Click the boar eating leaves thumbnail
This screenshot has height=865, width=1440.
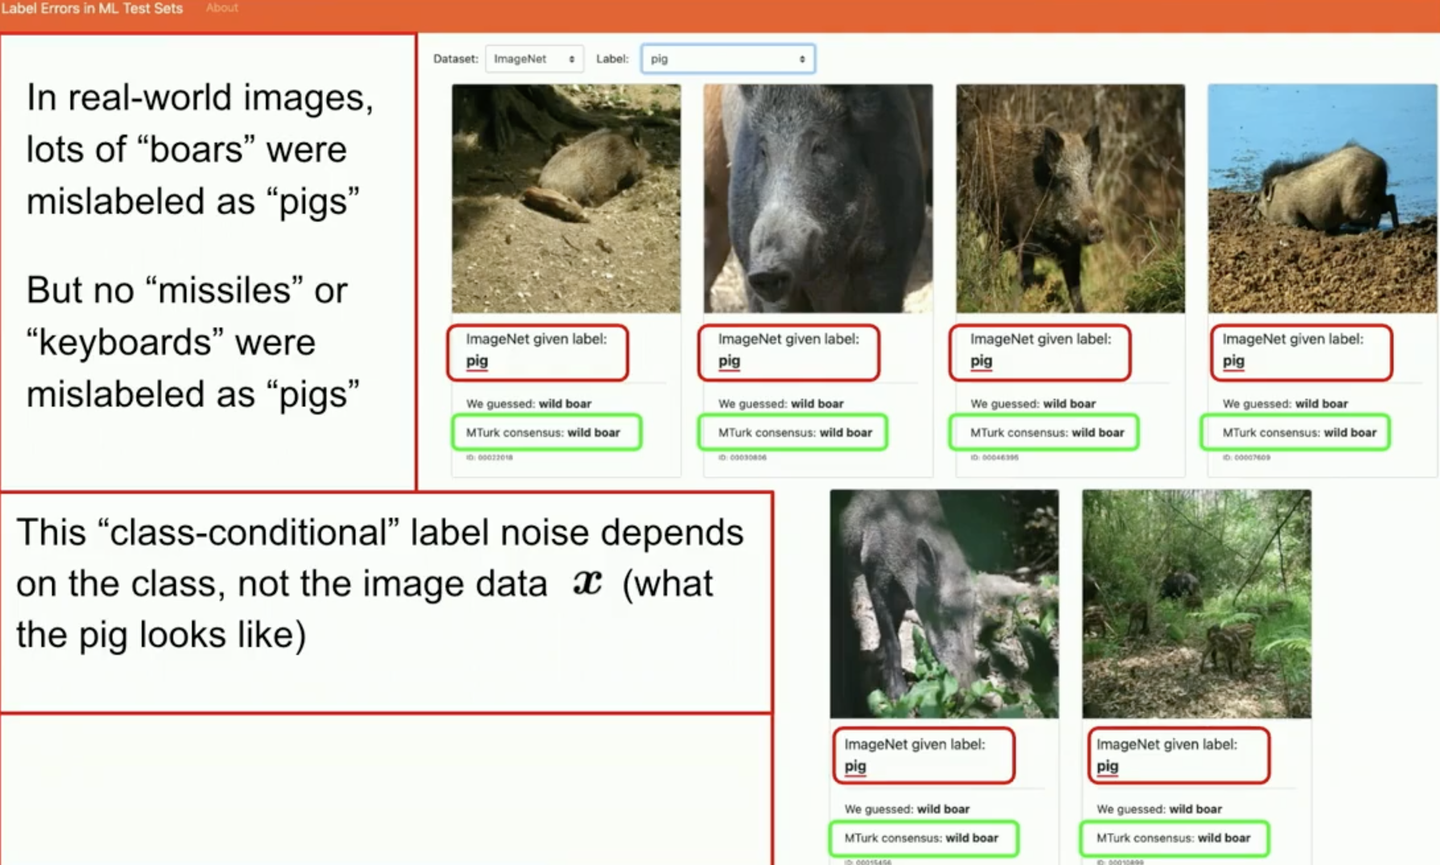pyautogui.click(x=943, y=603)
